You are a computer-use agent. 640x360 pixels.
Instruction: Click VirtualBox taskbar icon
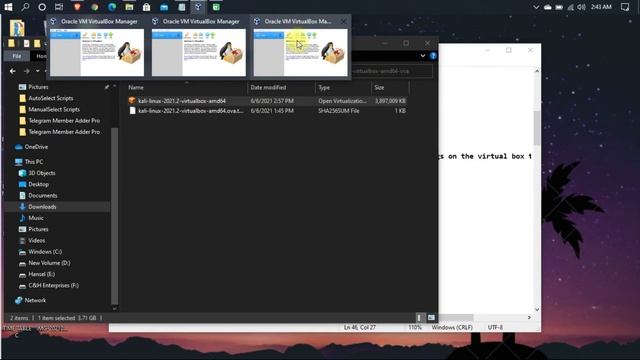[x=198, y=7]
